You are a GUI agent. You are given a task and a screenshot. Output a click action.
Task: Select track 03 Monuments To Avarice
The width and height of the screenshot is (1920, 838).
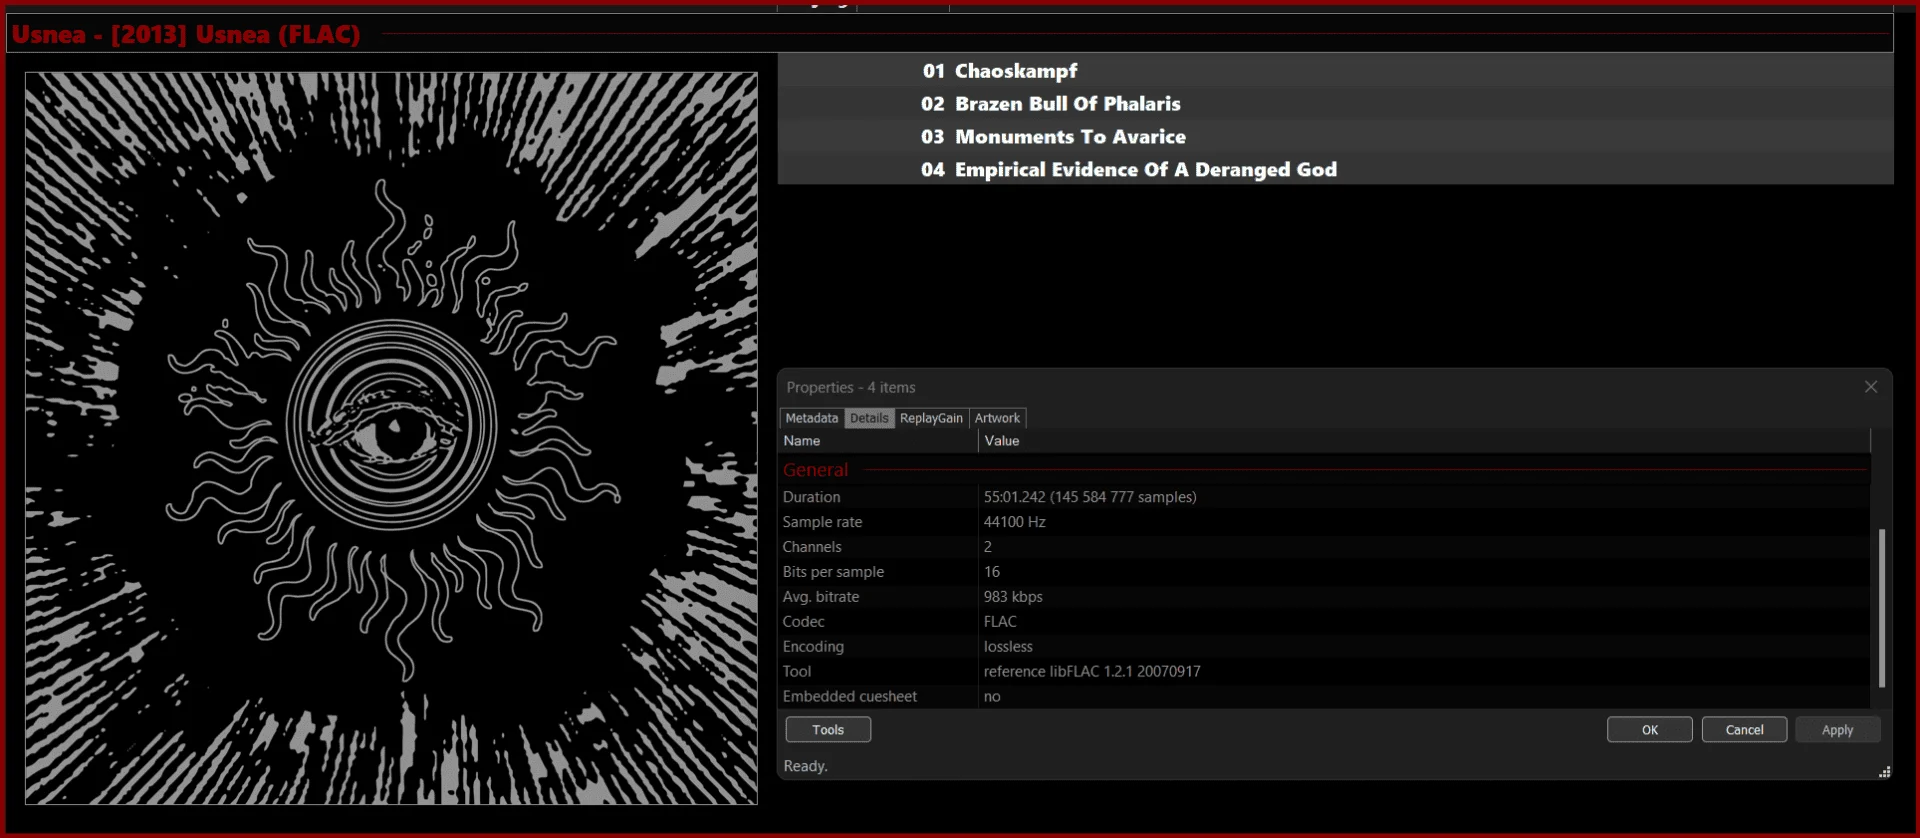pos(1336,137)
